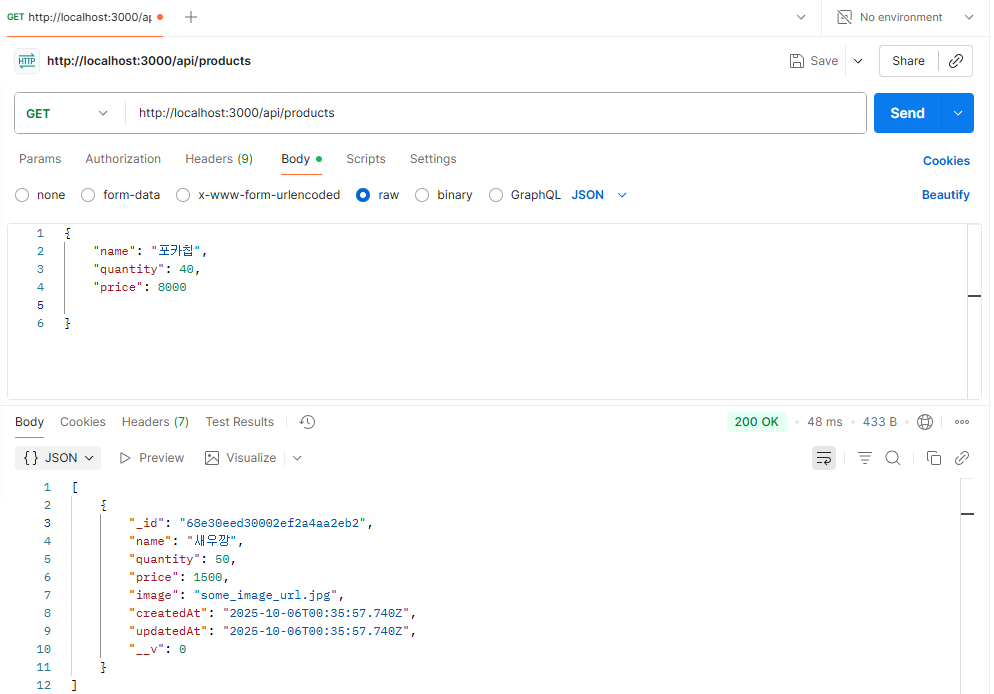Open response history clock icon
This screenshot has width=994, height=694.
point(307,422)
